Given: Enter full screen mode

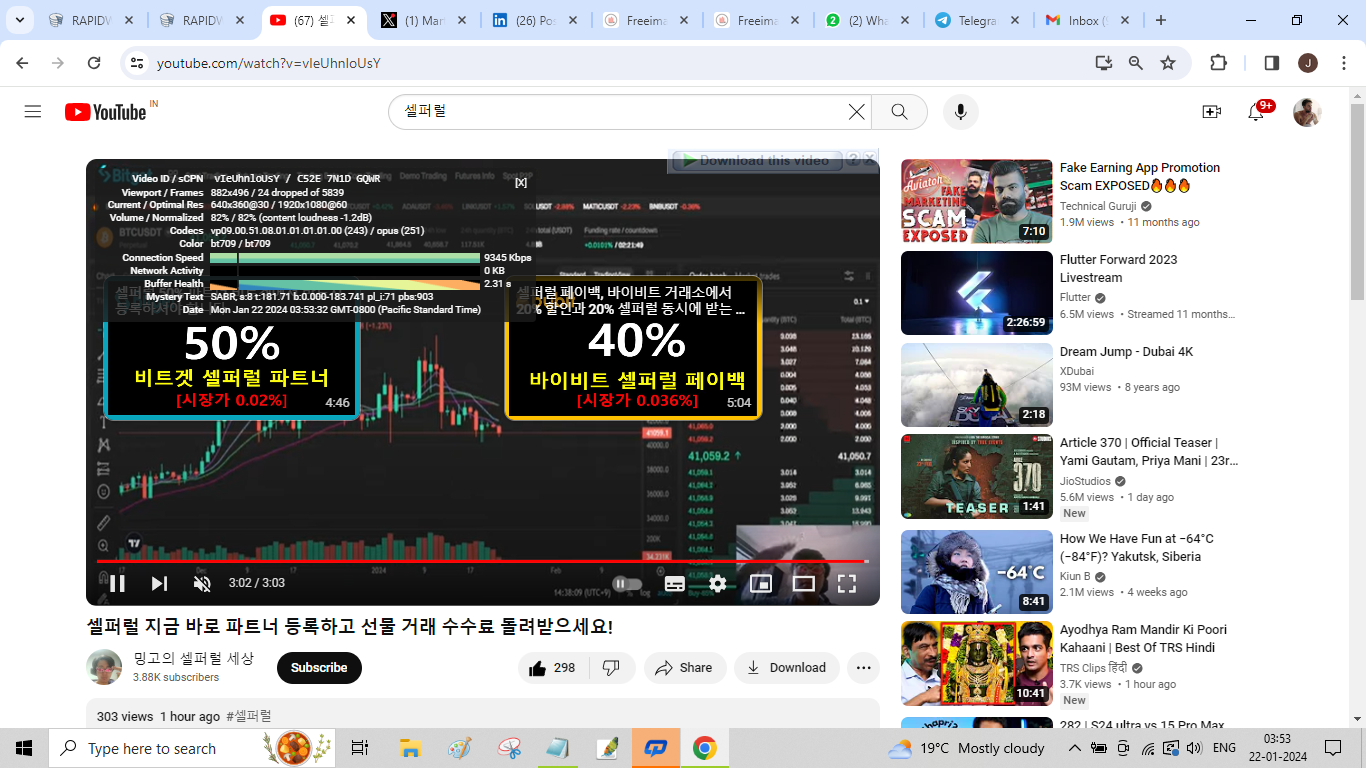Looking at the screenshot, I should 847,583.
